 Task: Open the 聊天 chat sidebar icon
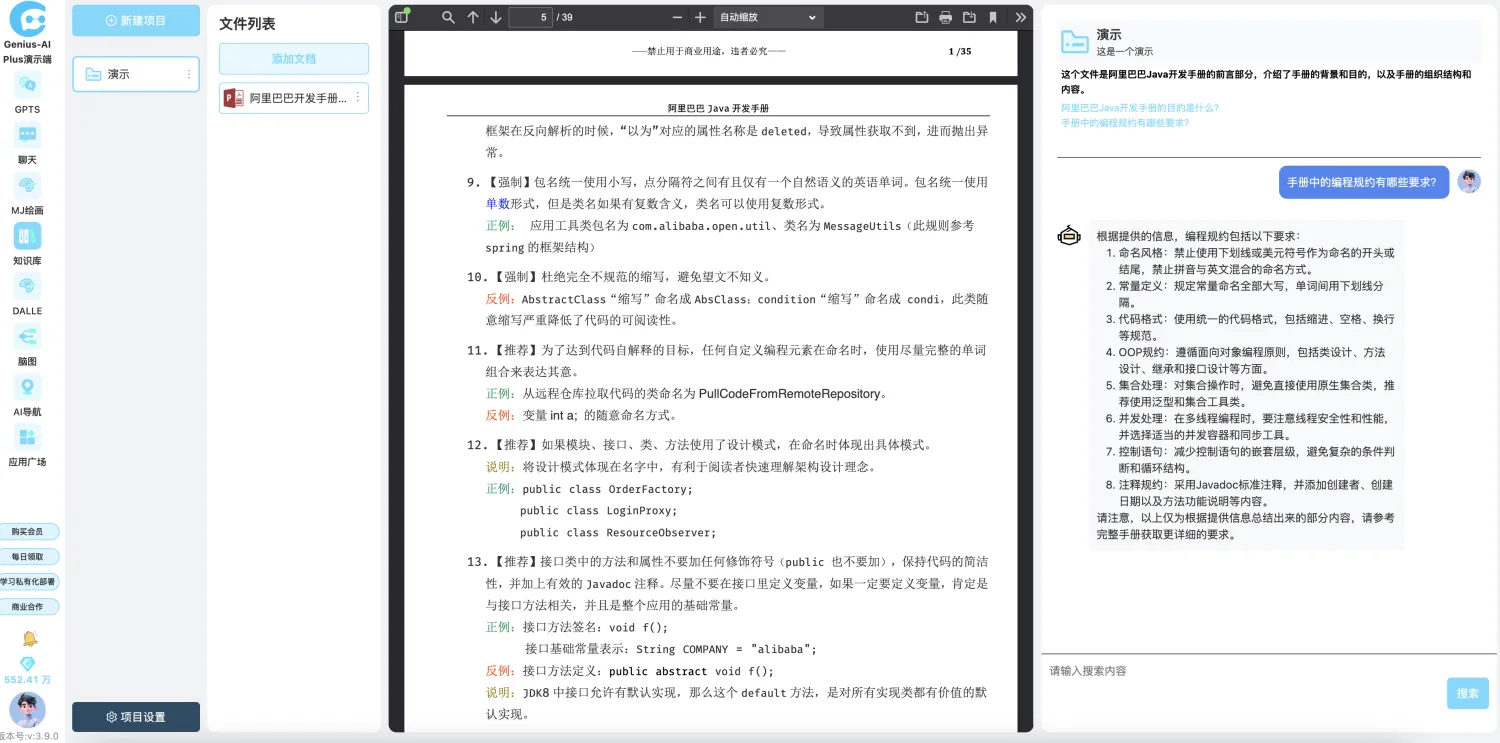[27, 135]
